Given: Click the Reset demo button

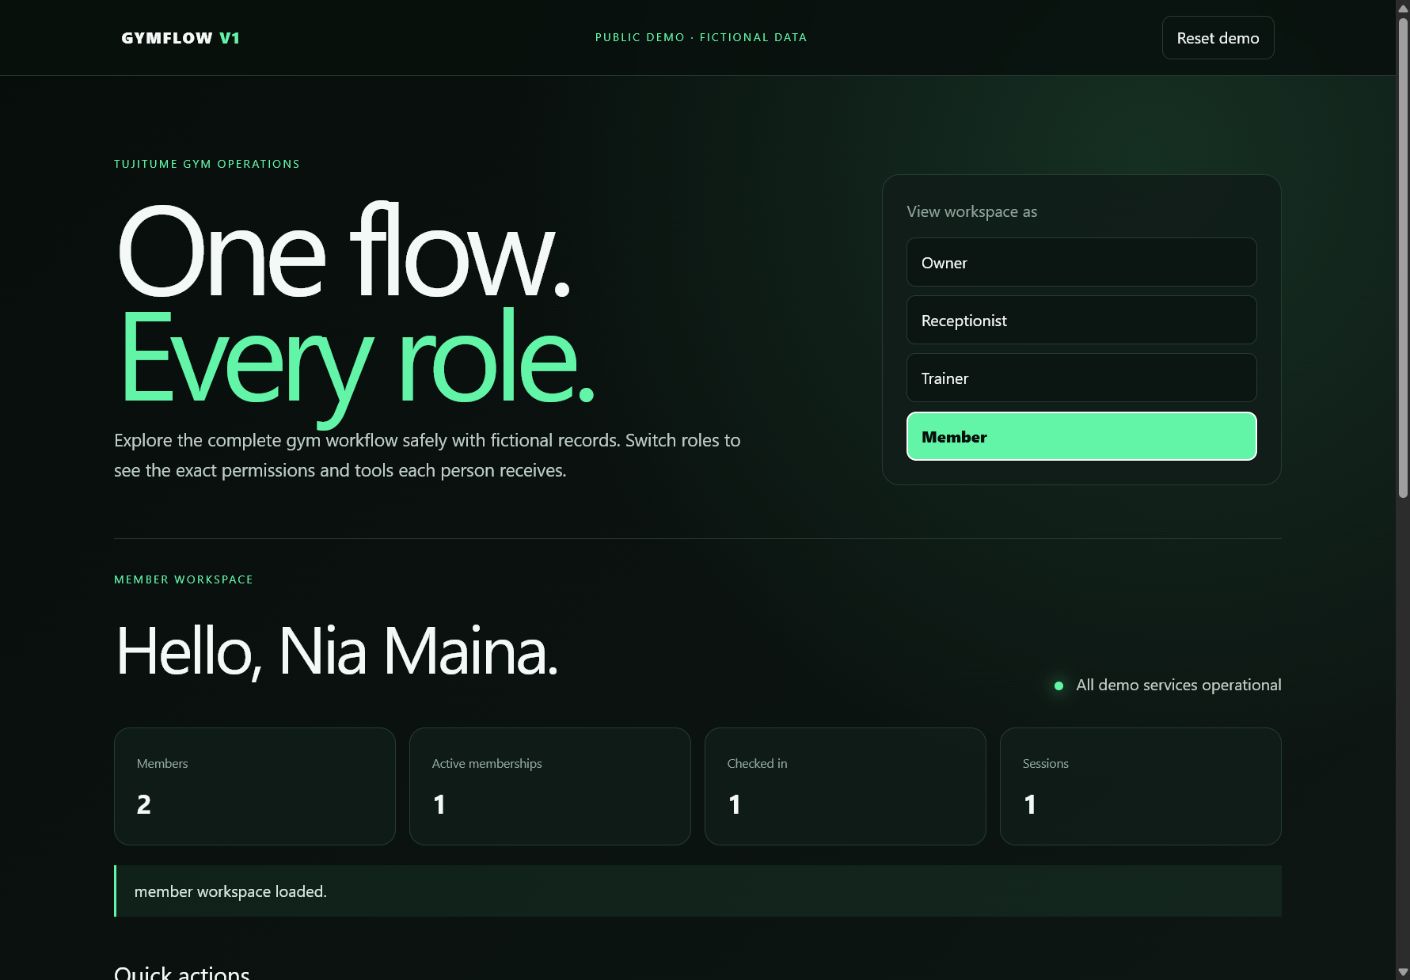Looking at the screenshot, I should tap(1218, 38).
